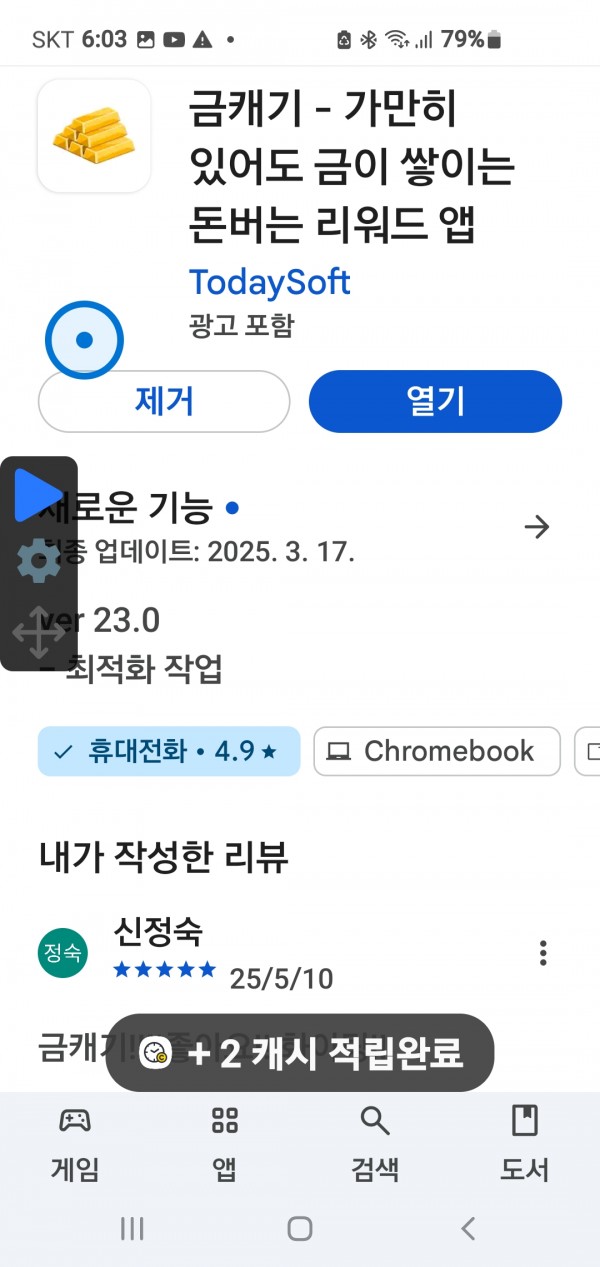The width and height of the screenshot is (600, 1267).
Task: Open the TodaySoft developer link
Action: (270, 283)
